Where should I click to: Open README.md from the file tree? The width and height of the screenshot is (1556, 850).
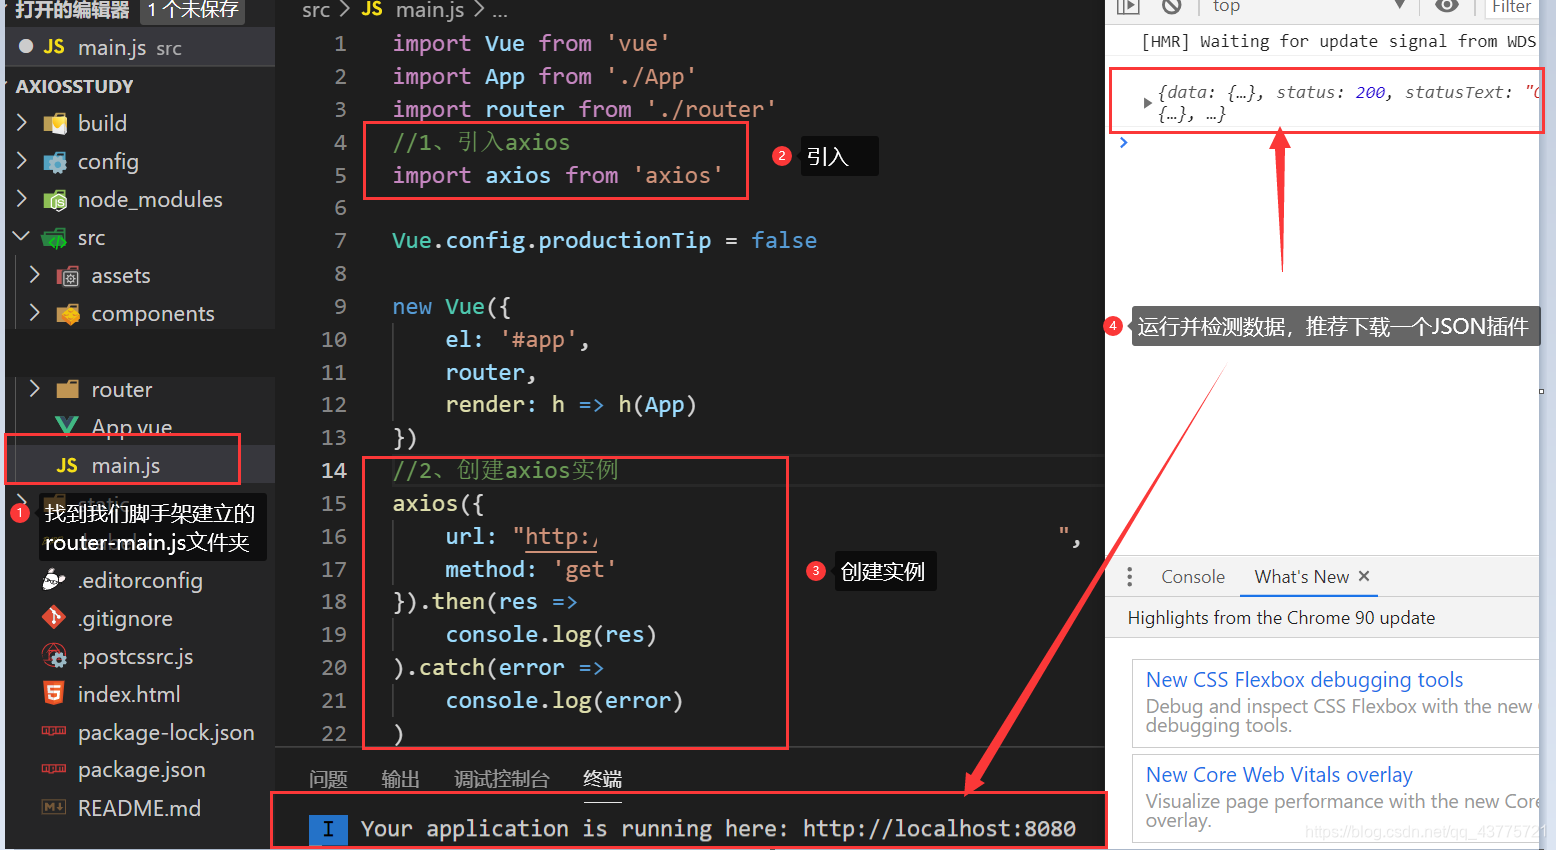click(140, 808)
